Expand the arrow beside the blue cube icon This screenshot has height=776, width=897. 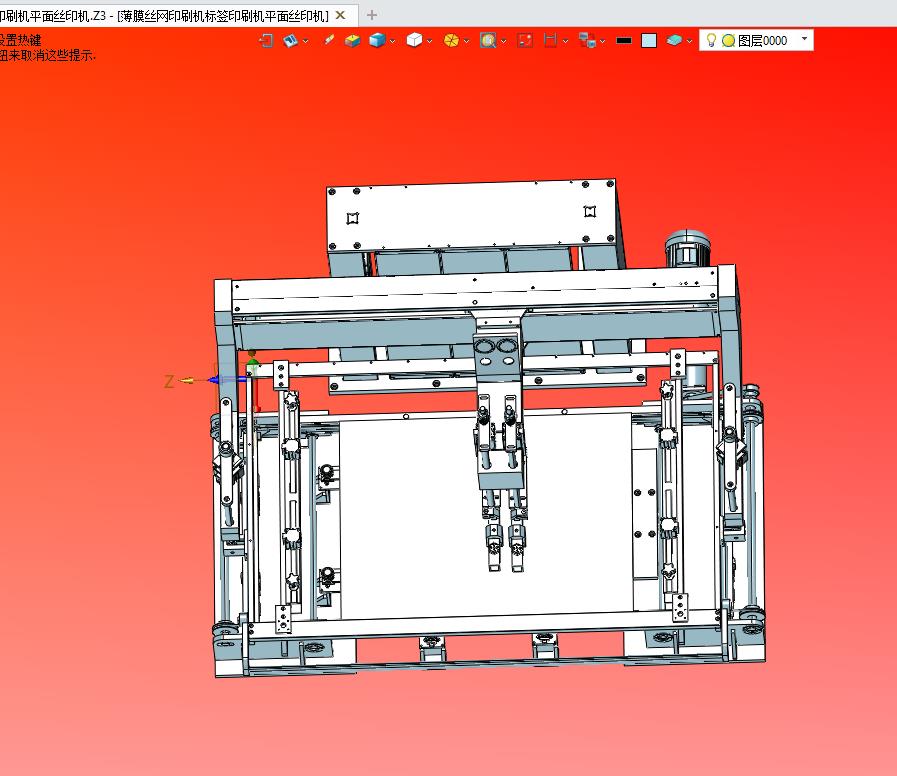393,42
